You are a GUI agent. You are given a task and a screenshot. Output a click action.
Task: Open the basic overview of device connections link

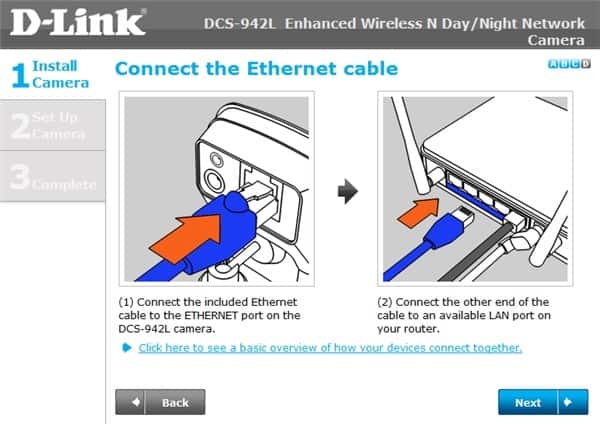(x=330, y=347)
